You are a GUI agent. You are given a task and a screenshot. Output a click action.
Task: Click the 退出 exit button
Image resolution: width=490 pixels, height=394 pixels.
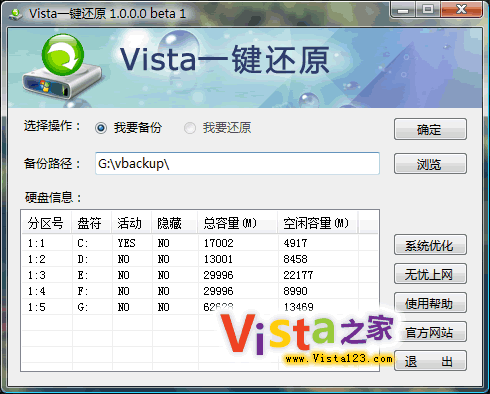pos(430,361)
